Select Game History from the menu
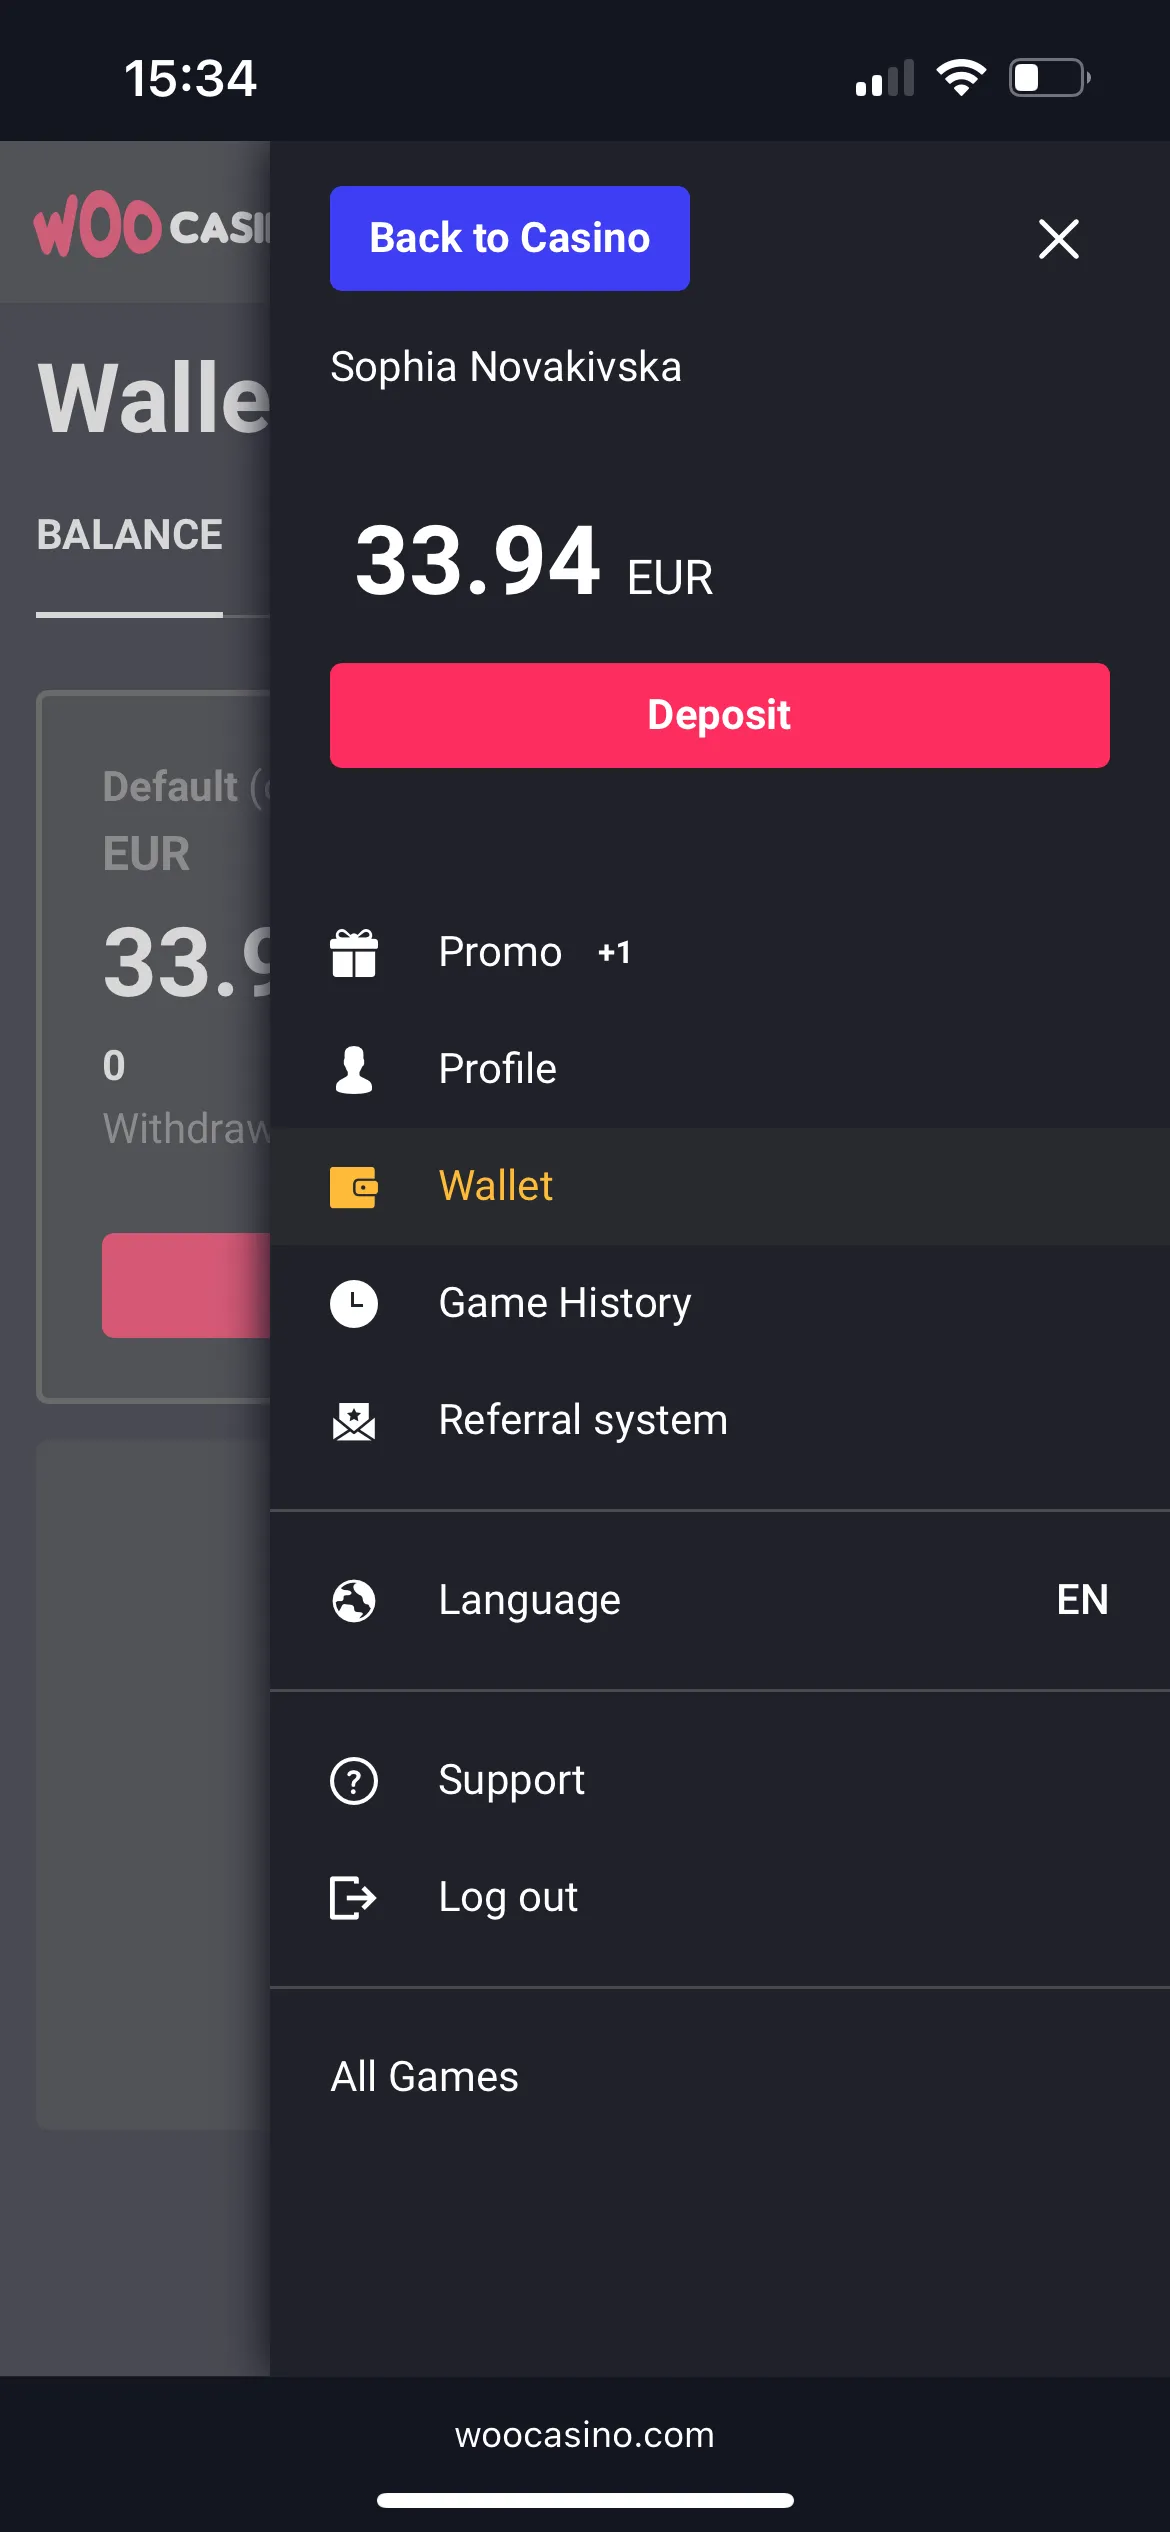Screen dimensions: 1170x2532 (x=565, y=1304)
